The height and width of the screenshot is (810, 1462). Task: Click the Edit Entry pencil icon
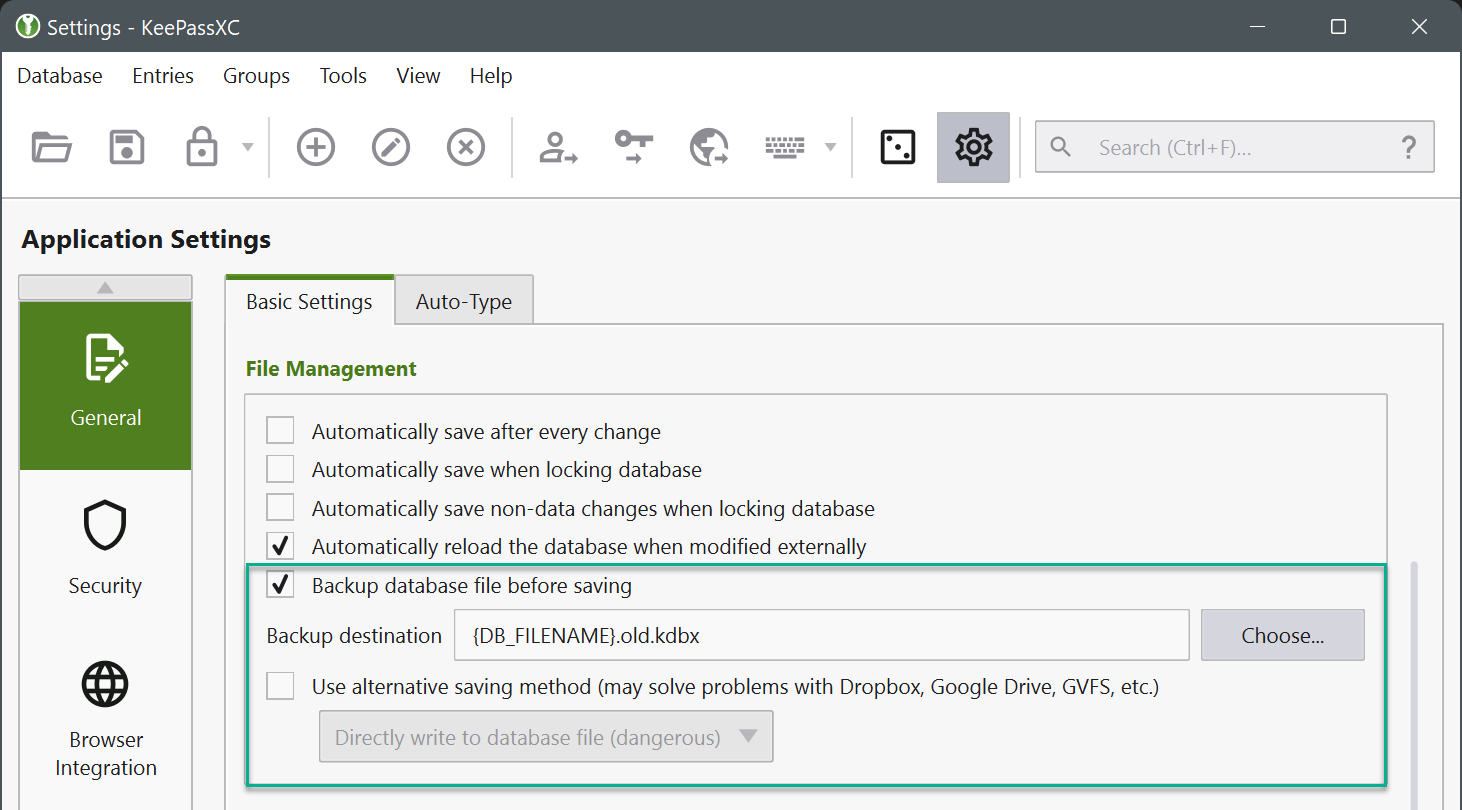coord(391,148)
